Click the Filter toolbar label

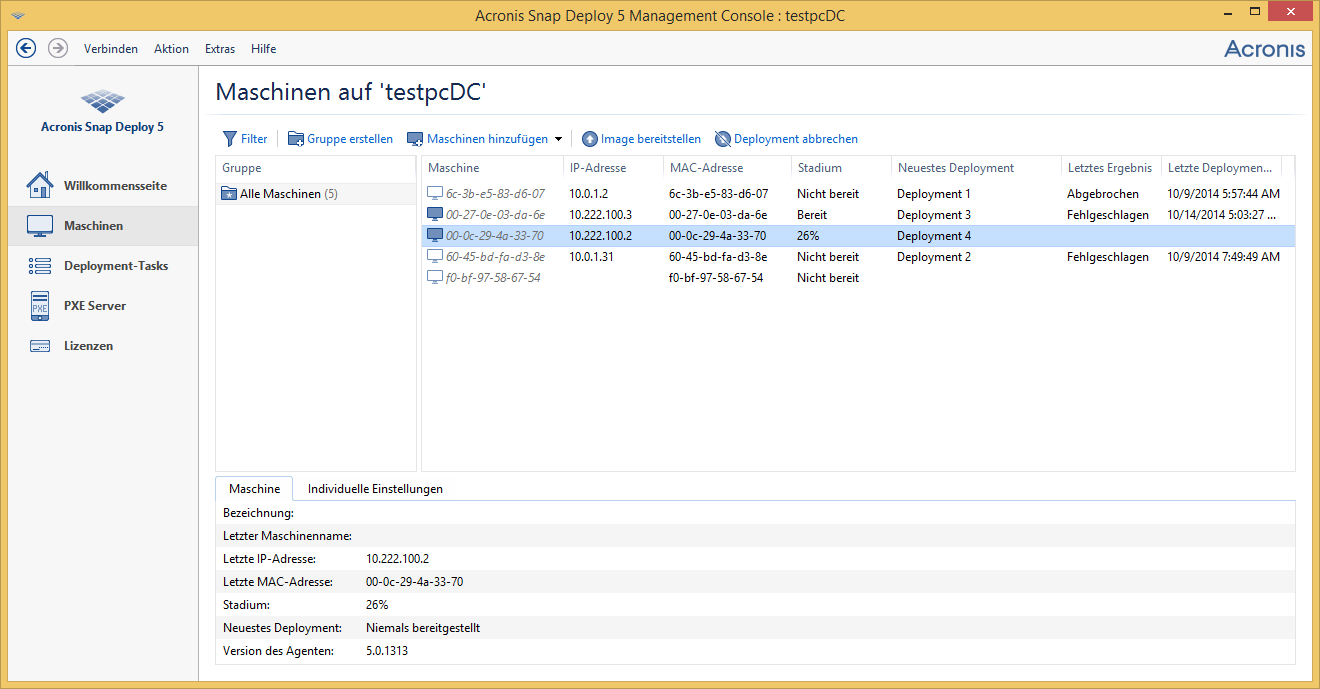coord(254,139)
